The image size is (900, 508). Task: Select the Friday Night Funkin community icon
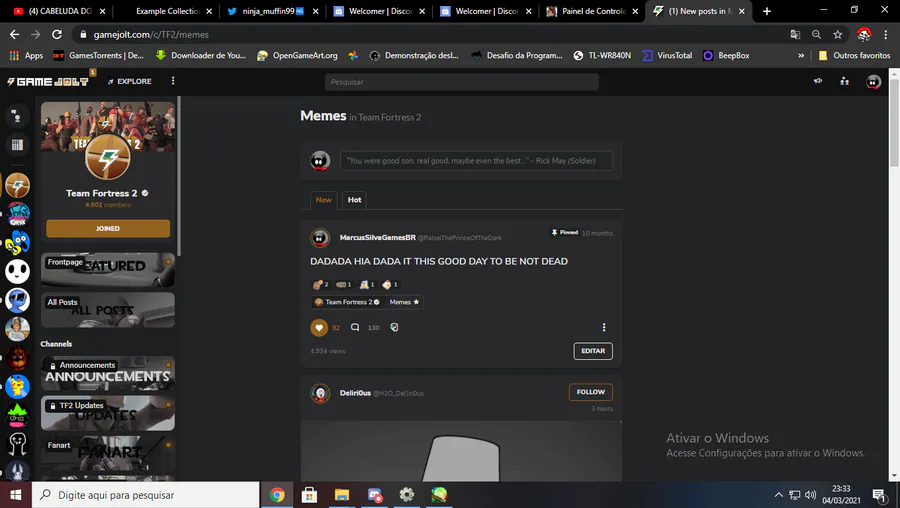click(17, 214)
